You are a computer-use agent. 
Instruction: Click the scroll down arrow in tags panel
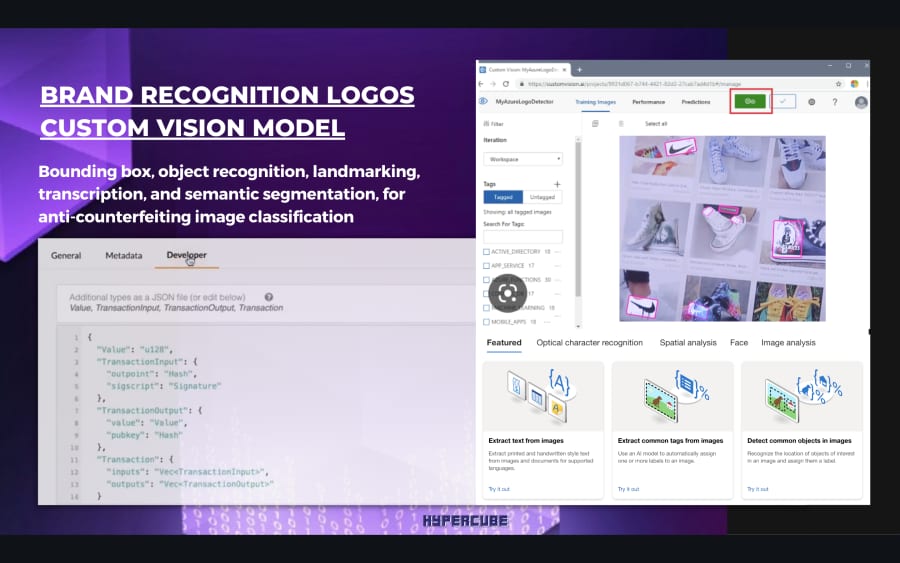578,325
